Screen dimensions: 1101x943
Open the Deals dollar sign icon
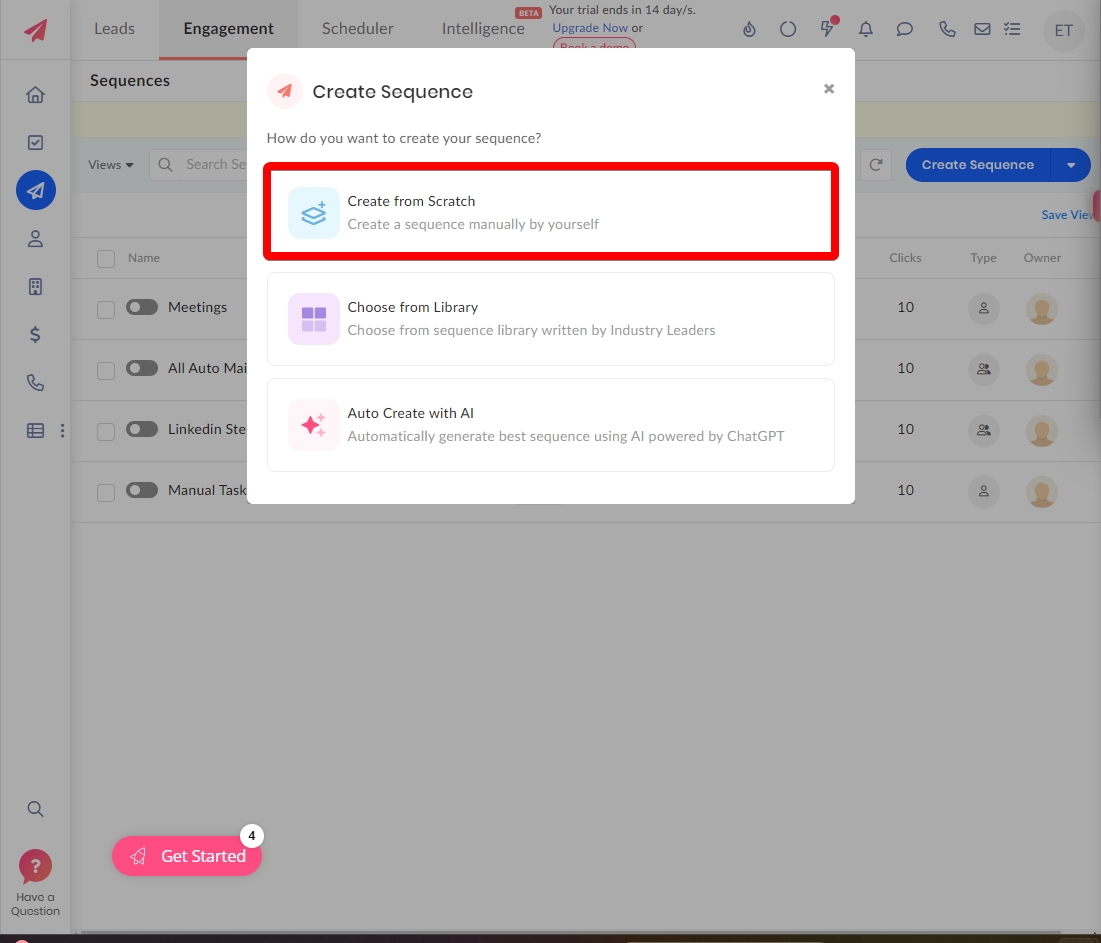[35, 335]
